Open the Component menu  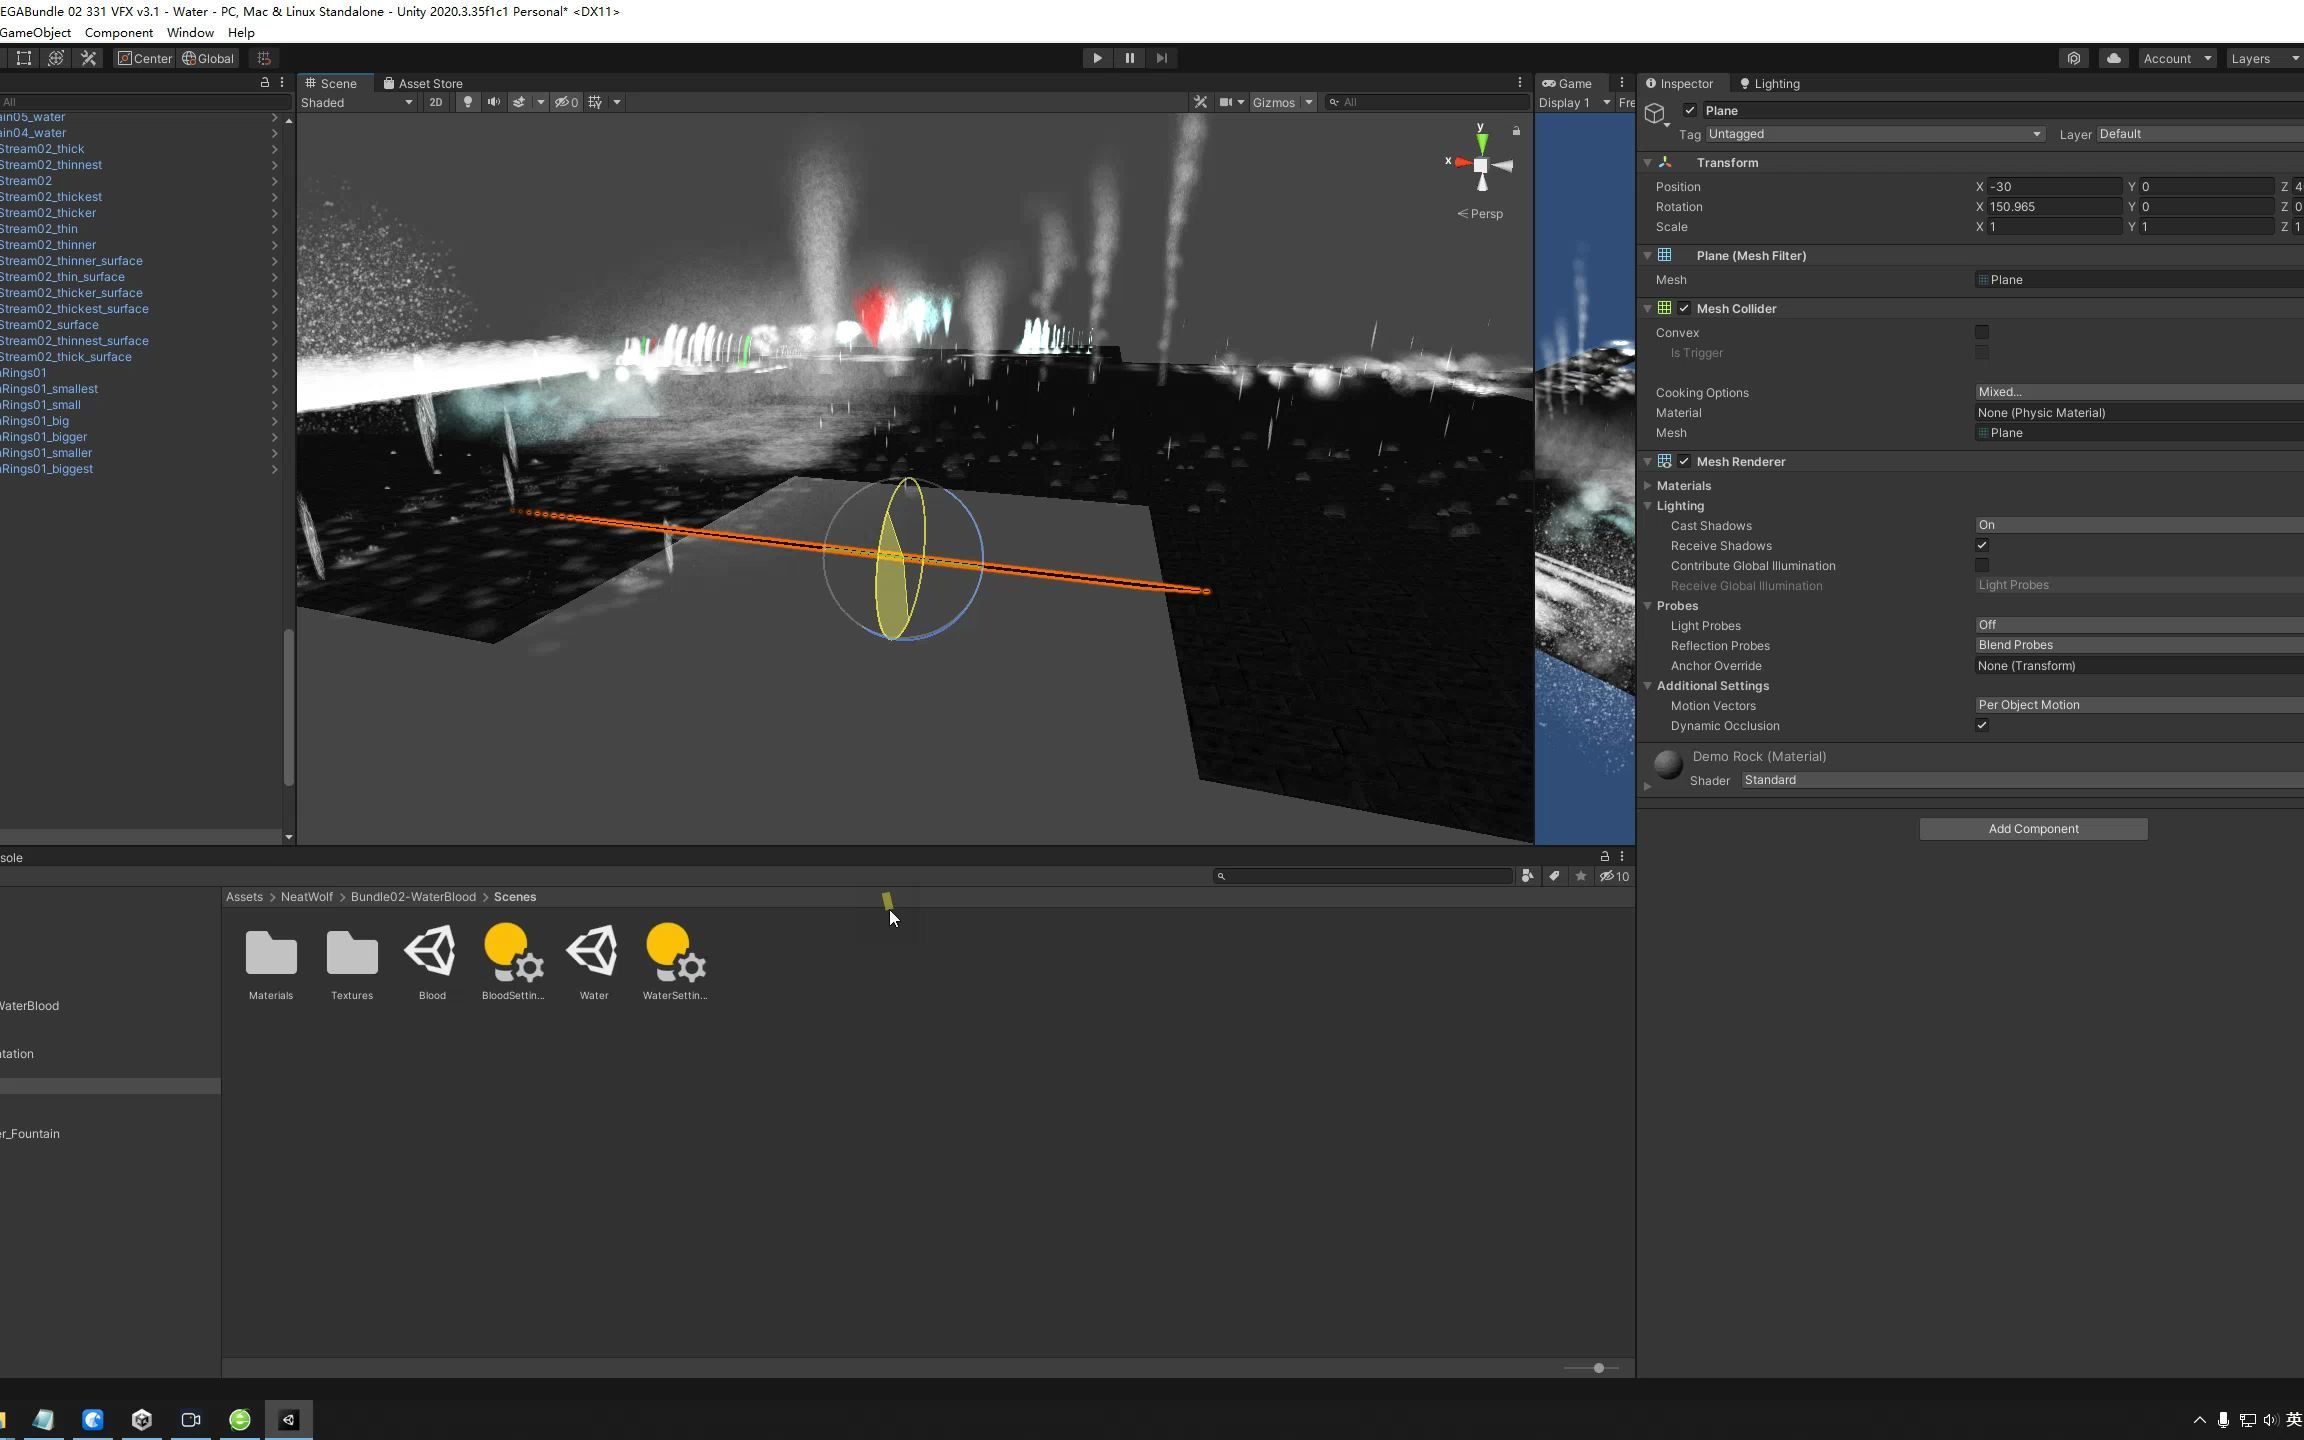118,32
